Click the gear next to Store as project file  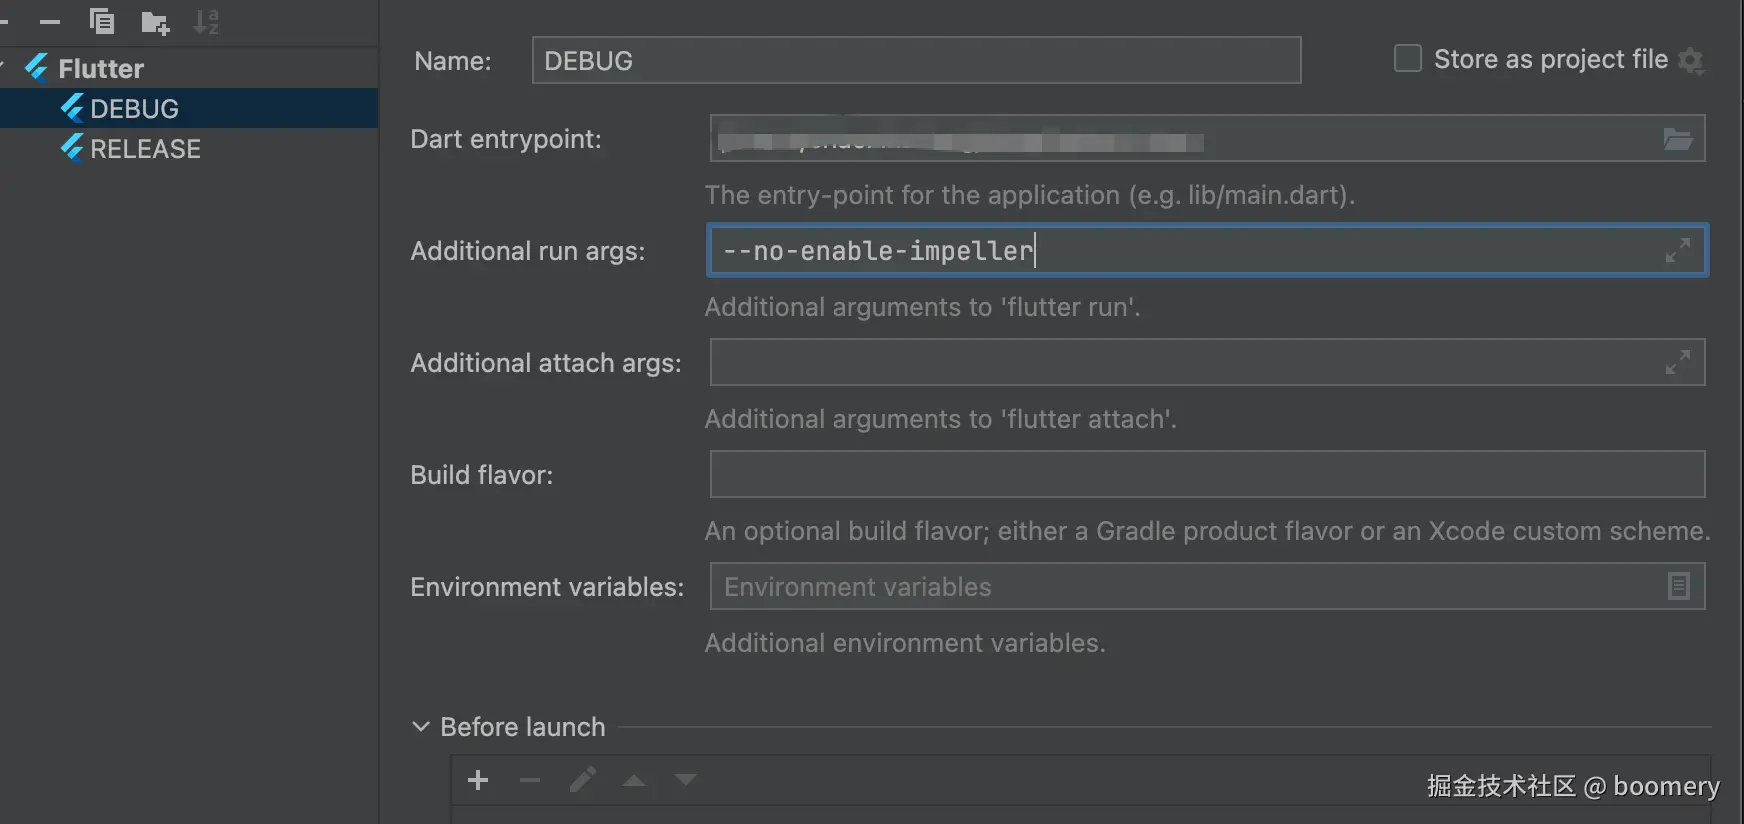point(1690,60)
